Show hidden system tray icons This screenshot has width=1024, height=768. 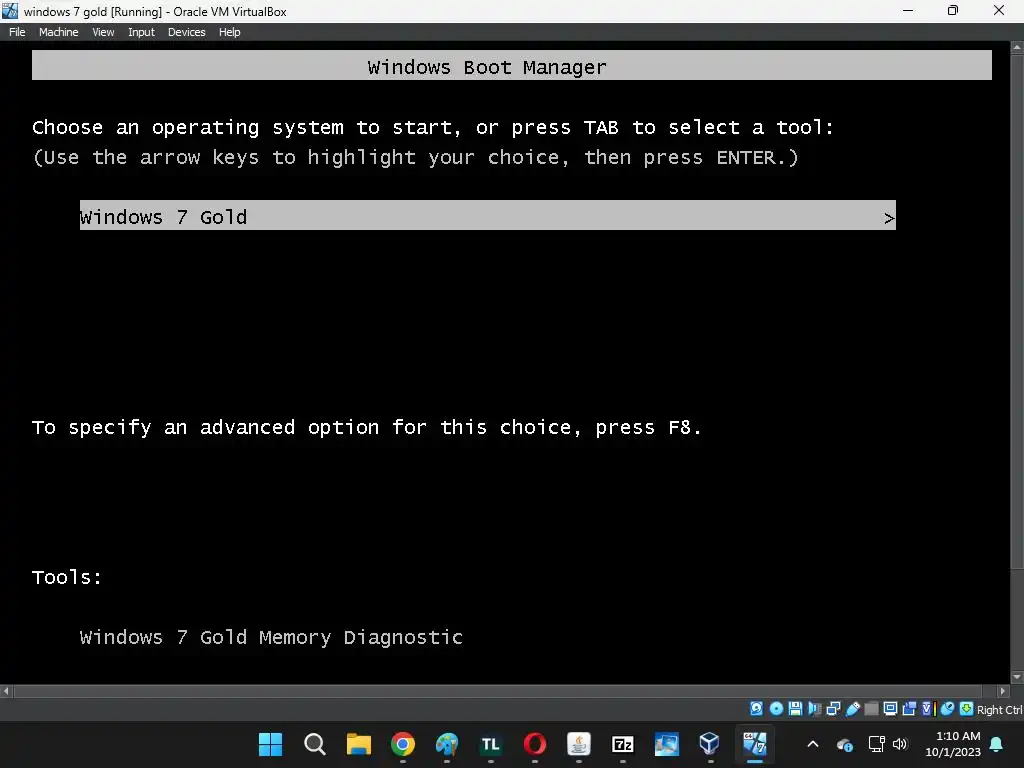tap(813, 744)
